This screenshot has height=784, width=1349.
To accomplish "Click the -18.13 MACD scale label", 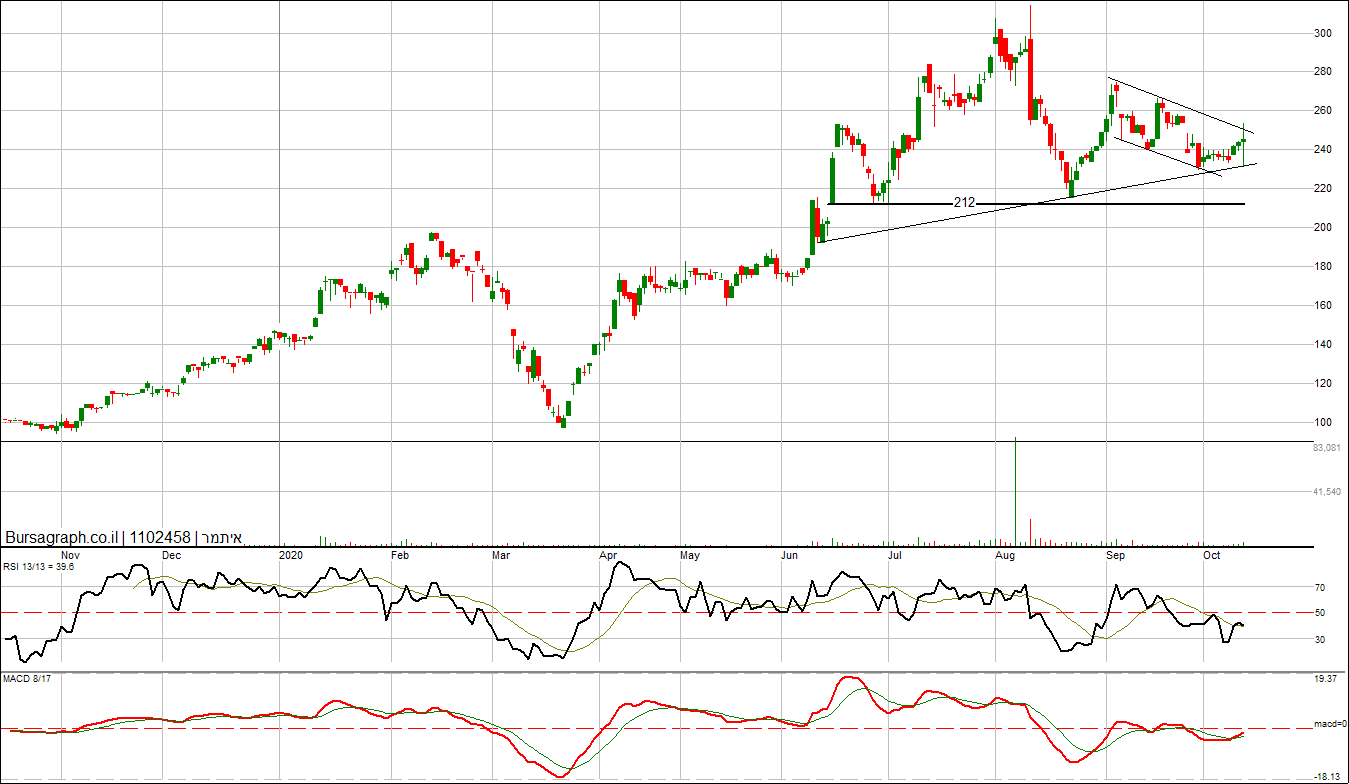I will tap(1326, 776).
